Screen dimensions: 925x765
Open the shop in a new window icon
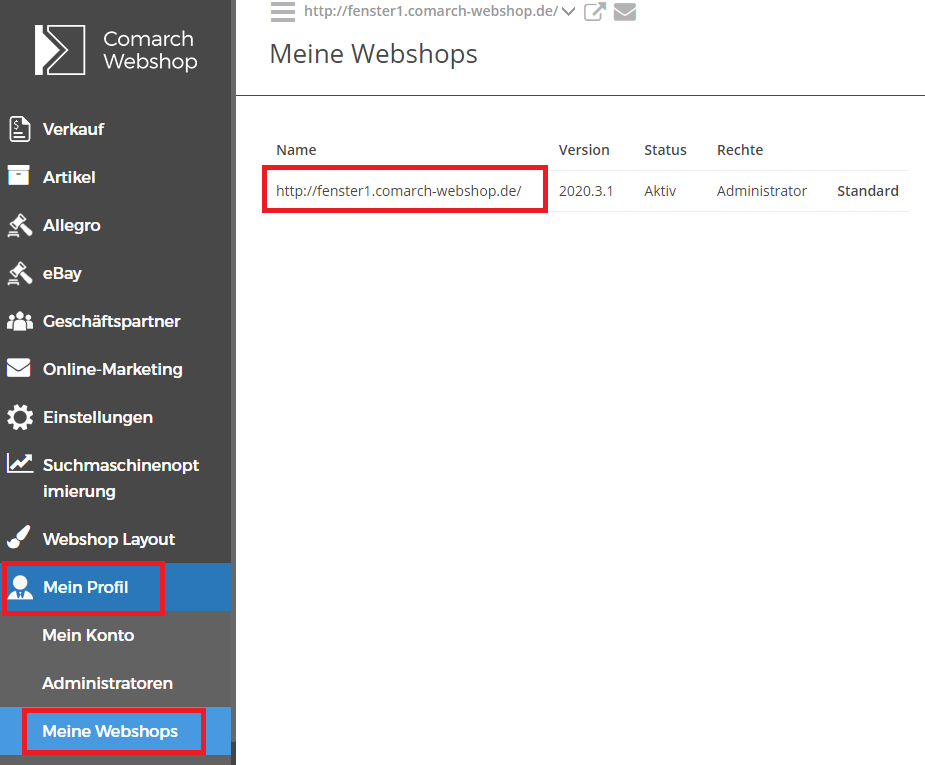(595, 12)
